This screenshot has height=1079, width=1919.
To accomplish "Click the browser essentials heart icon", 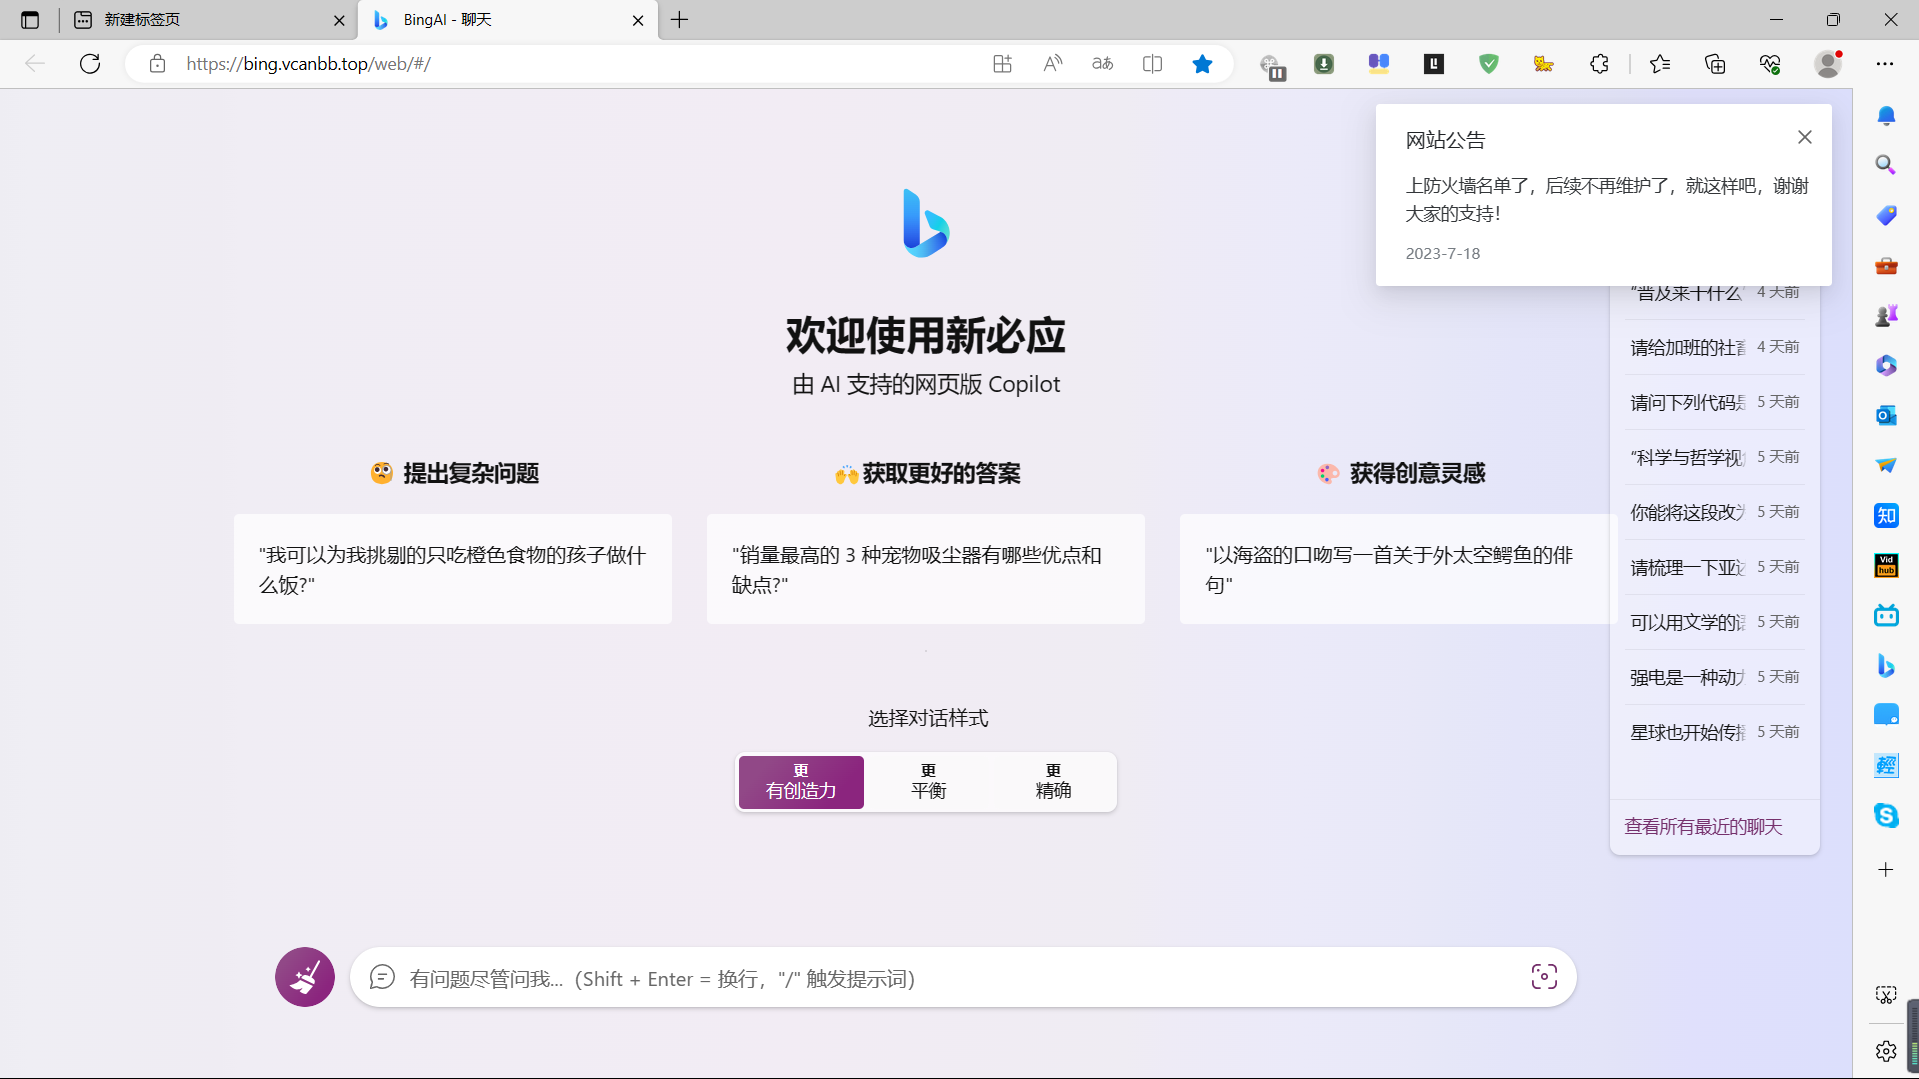I will 1770,64.
